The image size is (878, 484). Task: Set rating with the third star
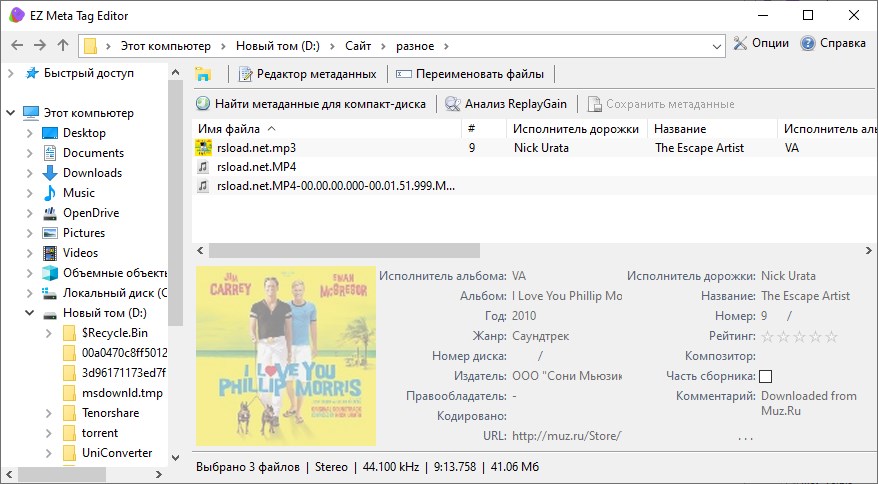click(x=800, y=337)
